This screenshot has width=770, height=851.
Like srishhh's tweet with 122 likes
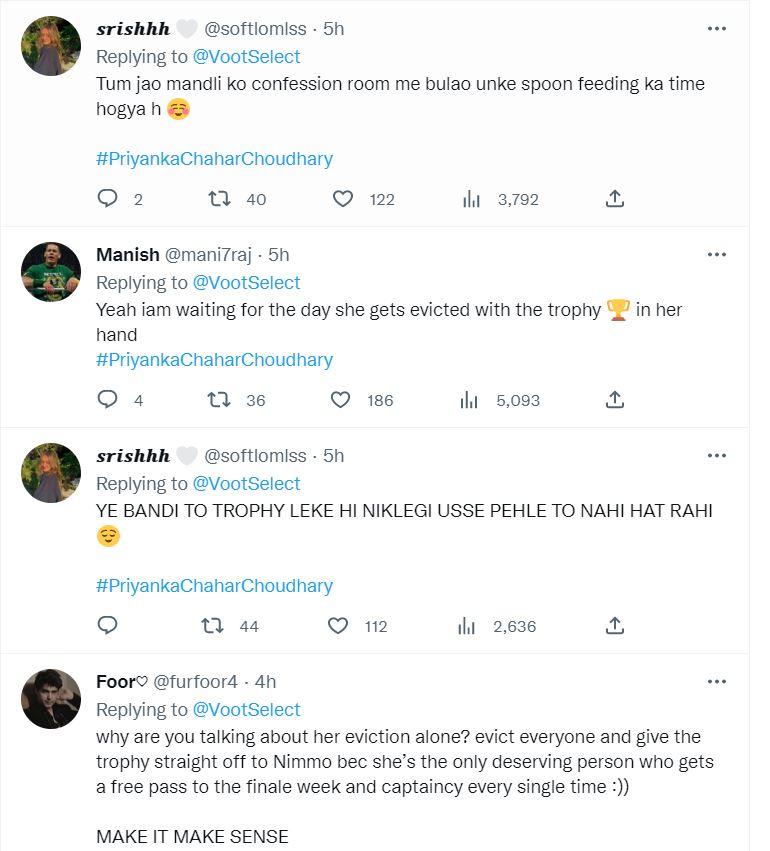coord(343,199)
